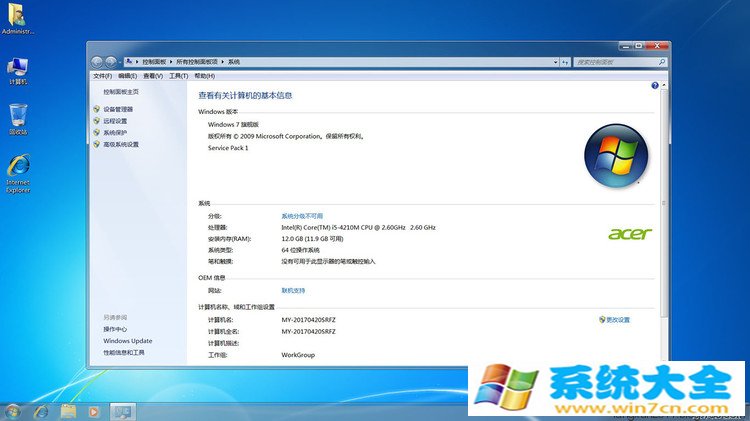
Task: Click the shield icon beside 更改设置
Action: (602, 320)
